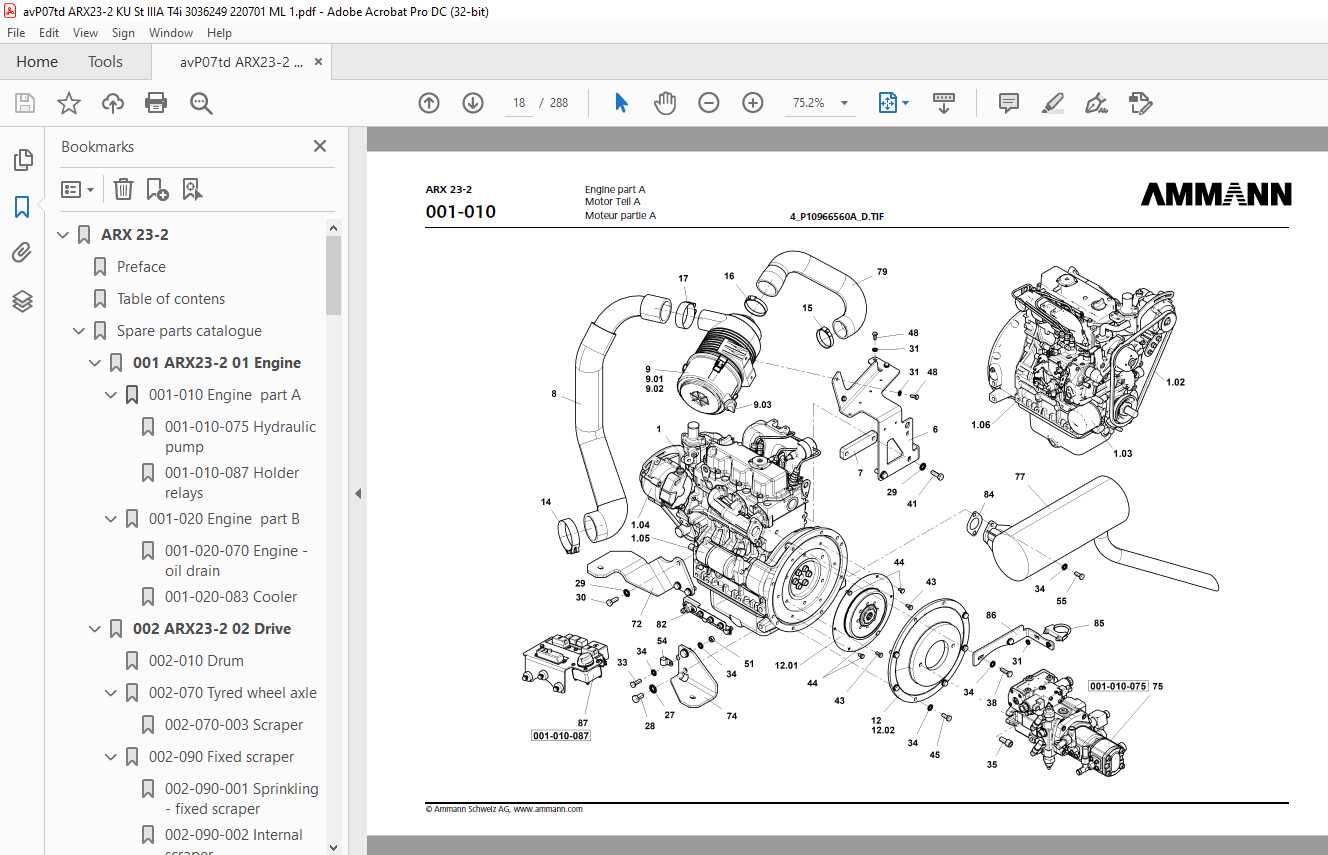Select the Highlight text tool

point(1052,103)
